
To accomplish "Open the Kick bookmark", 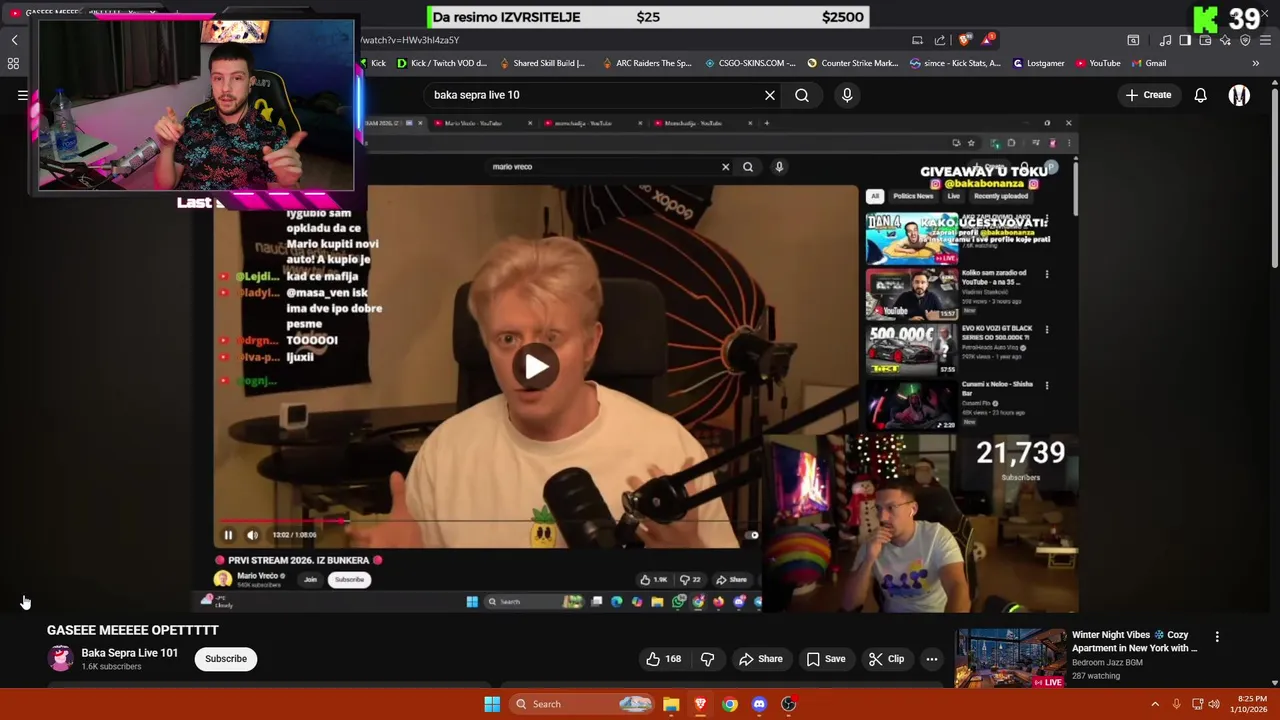I will click(372, 63).
